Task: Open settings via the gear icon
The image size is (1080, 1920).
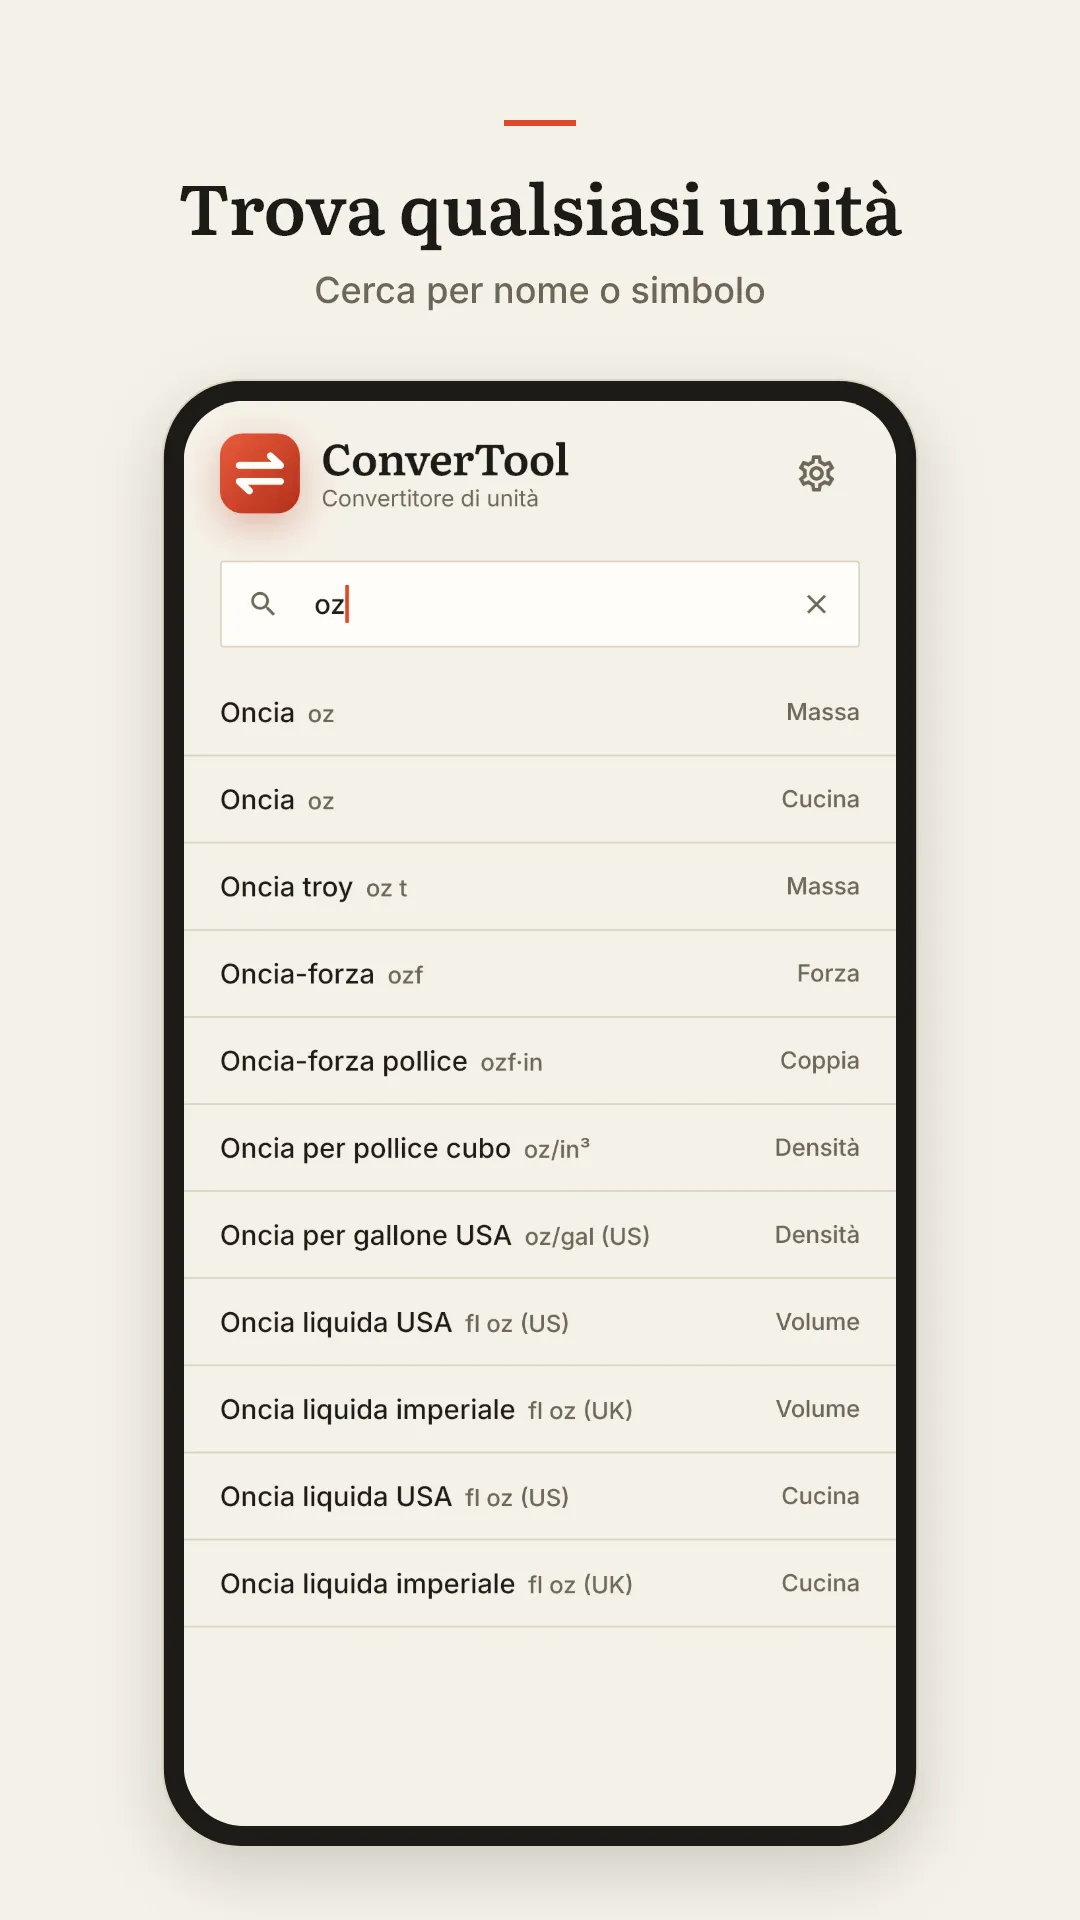Action: pos(816,473)
